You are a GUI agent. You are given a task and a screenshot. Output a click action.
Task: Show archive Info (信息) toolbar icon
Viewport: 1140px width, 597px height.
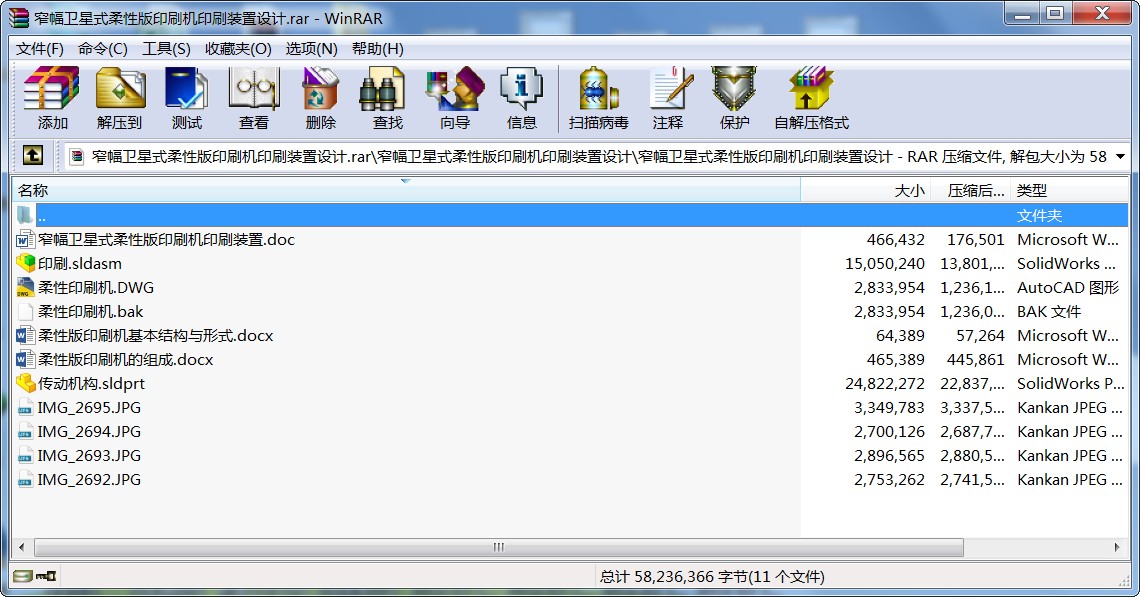pyautogui.click(x=521, y=89)
